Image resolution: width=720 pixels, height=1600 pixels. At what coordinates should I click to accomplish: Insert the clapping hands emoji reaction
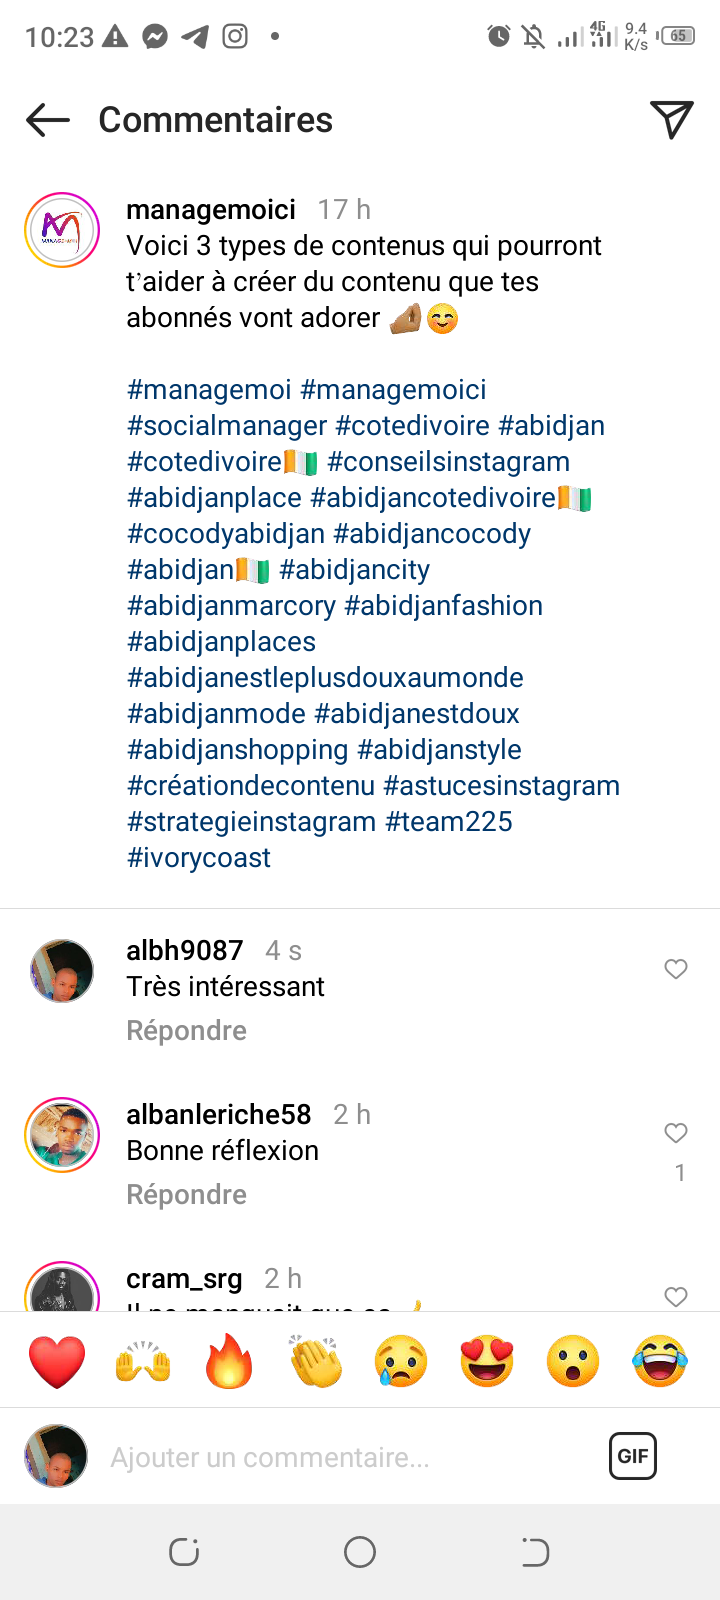tap(315, 1361)
